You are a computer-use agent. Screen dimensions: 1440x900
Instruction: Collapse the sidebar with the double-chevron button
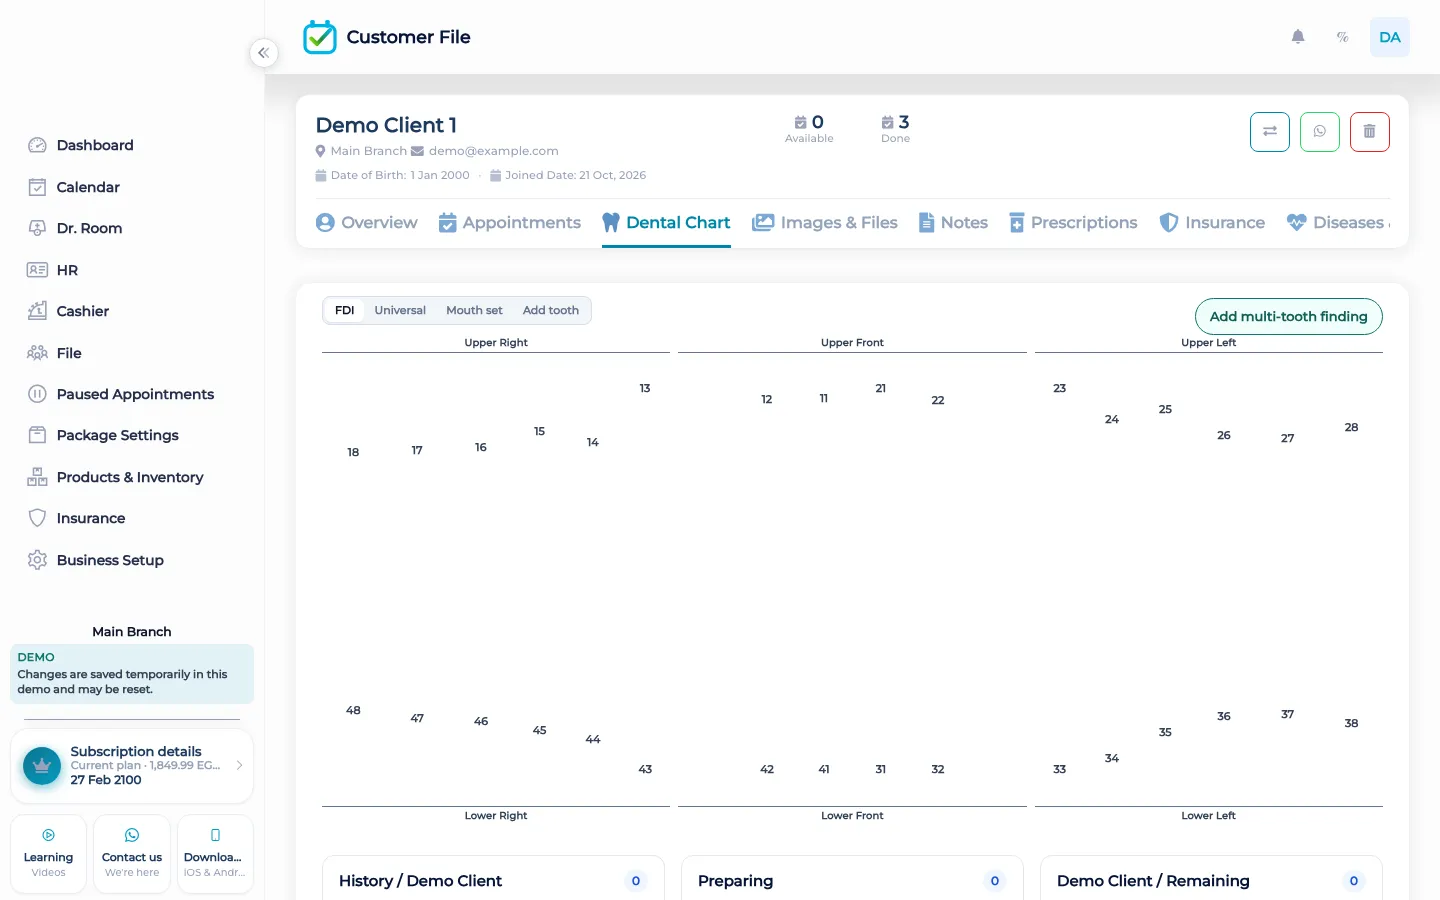point(263,53)
